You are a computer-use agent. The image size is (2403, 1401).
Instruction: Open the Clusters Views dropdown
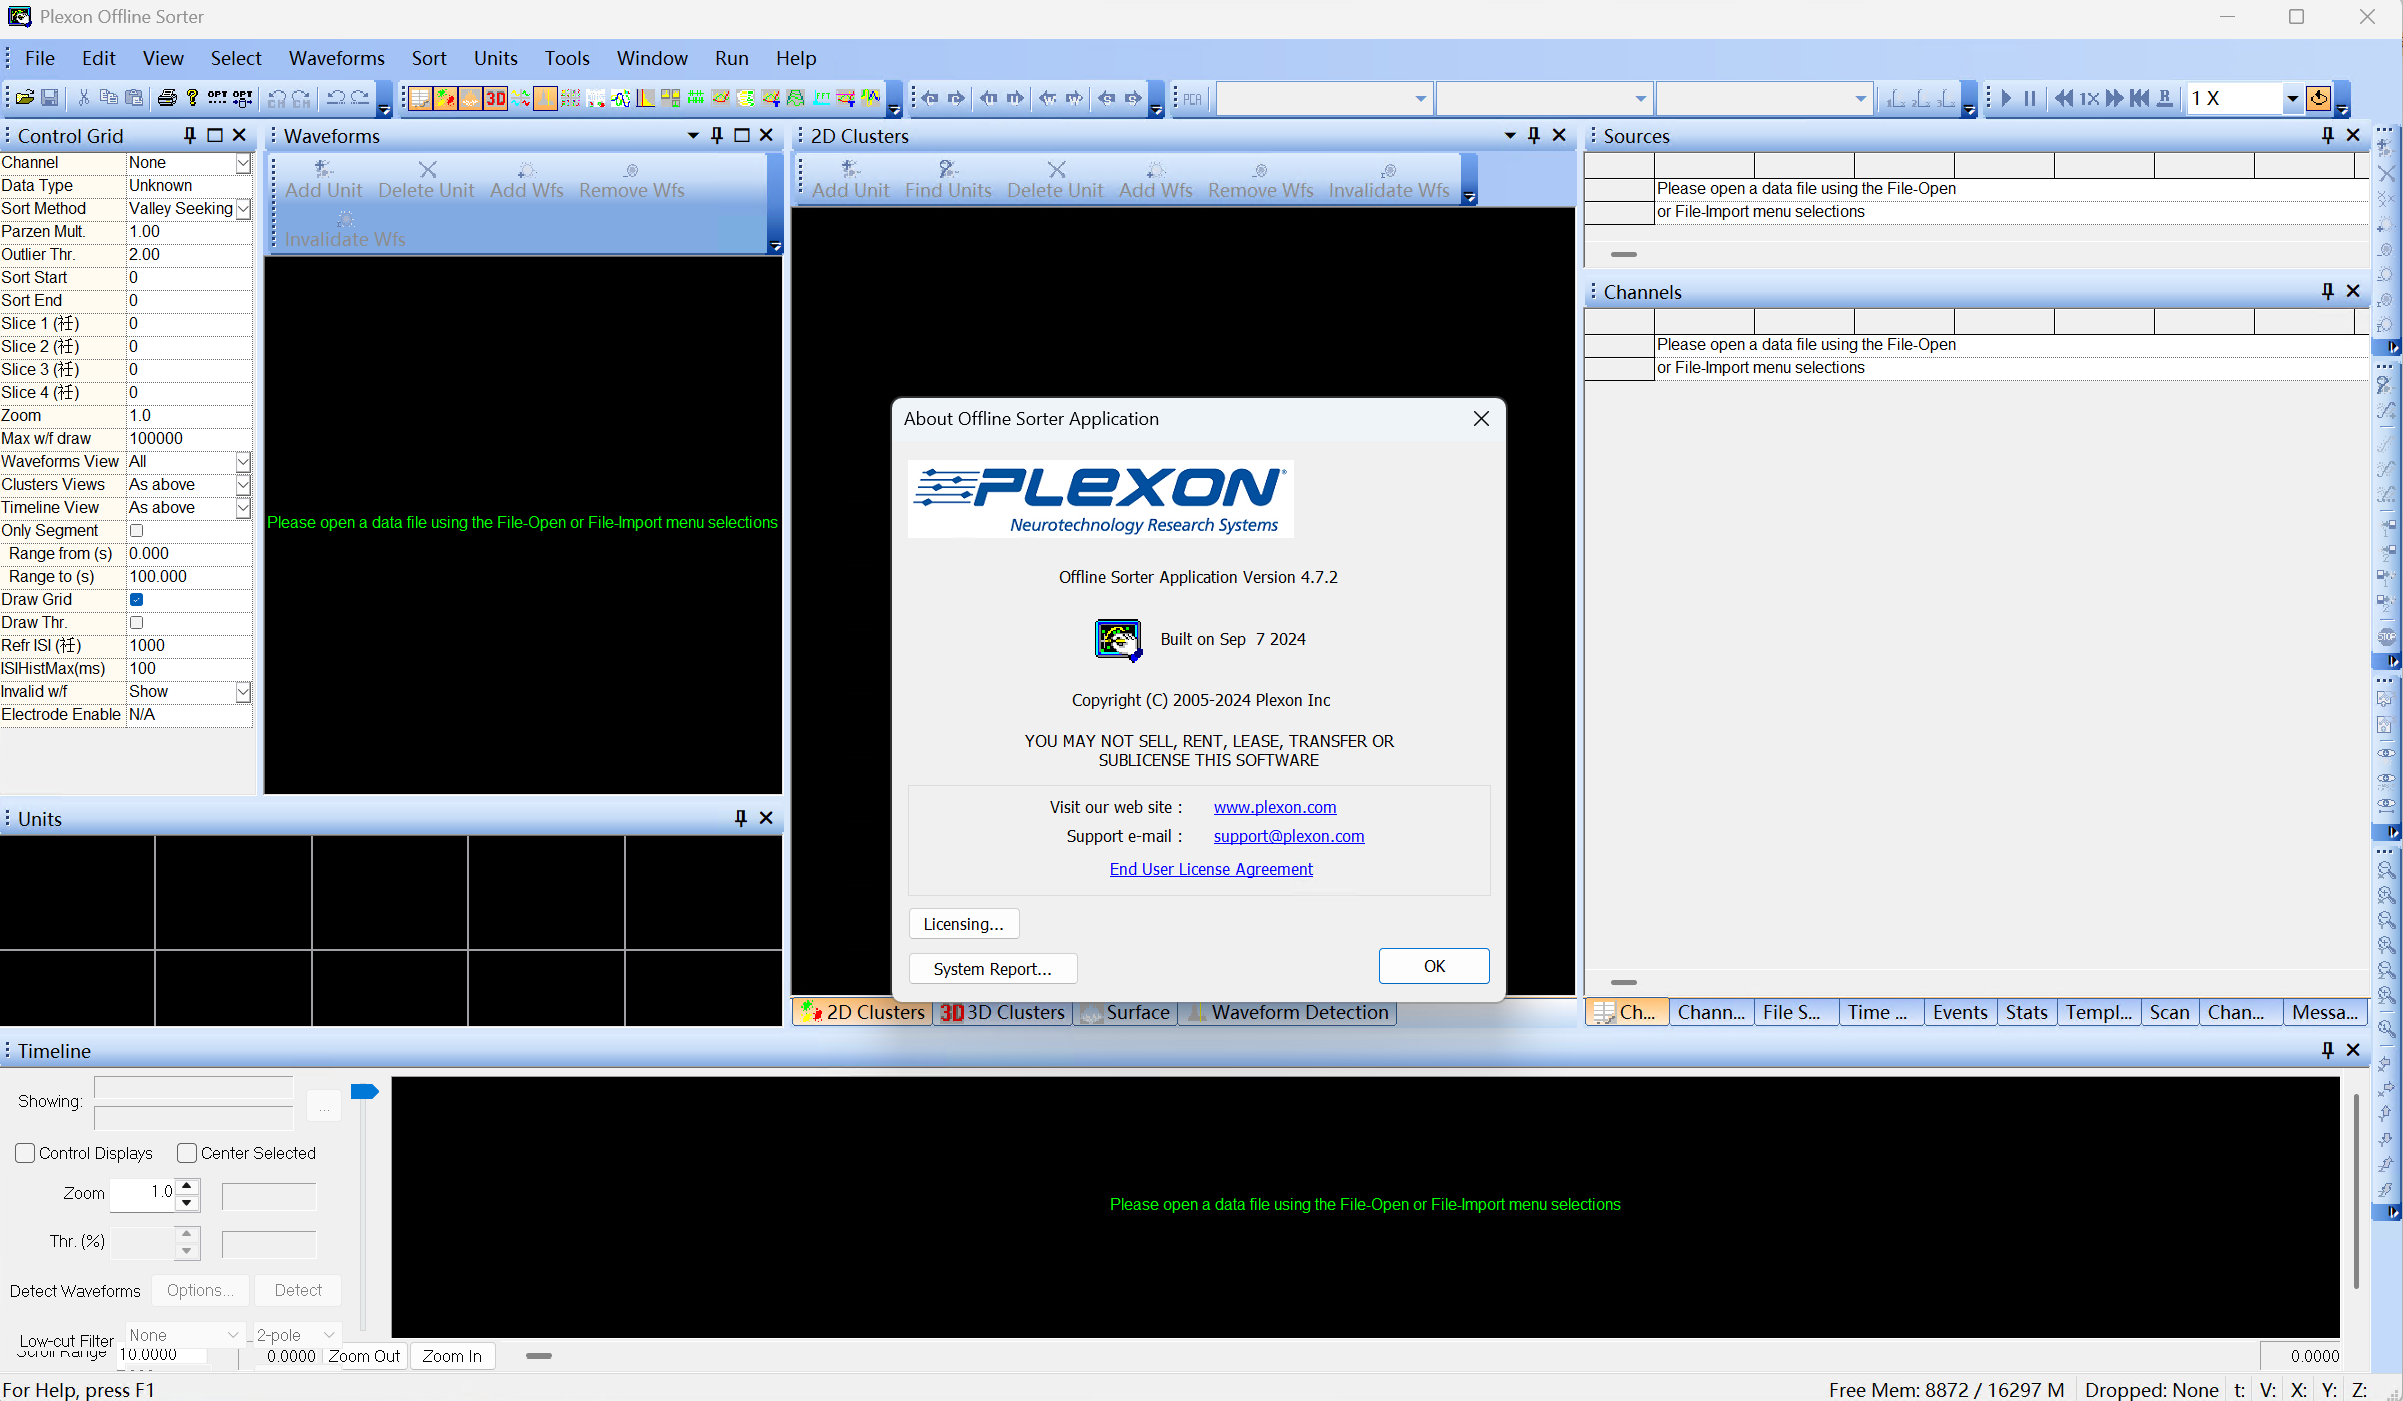click(x=243, y=485)
